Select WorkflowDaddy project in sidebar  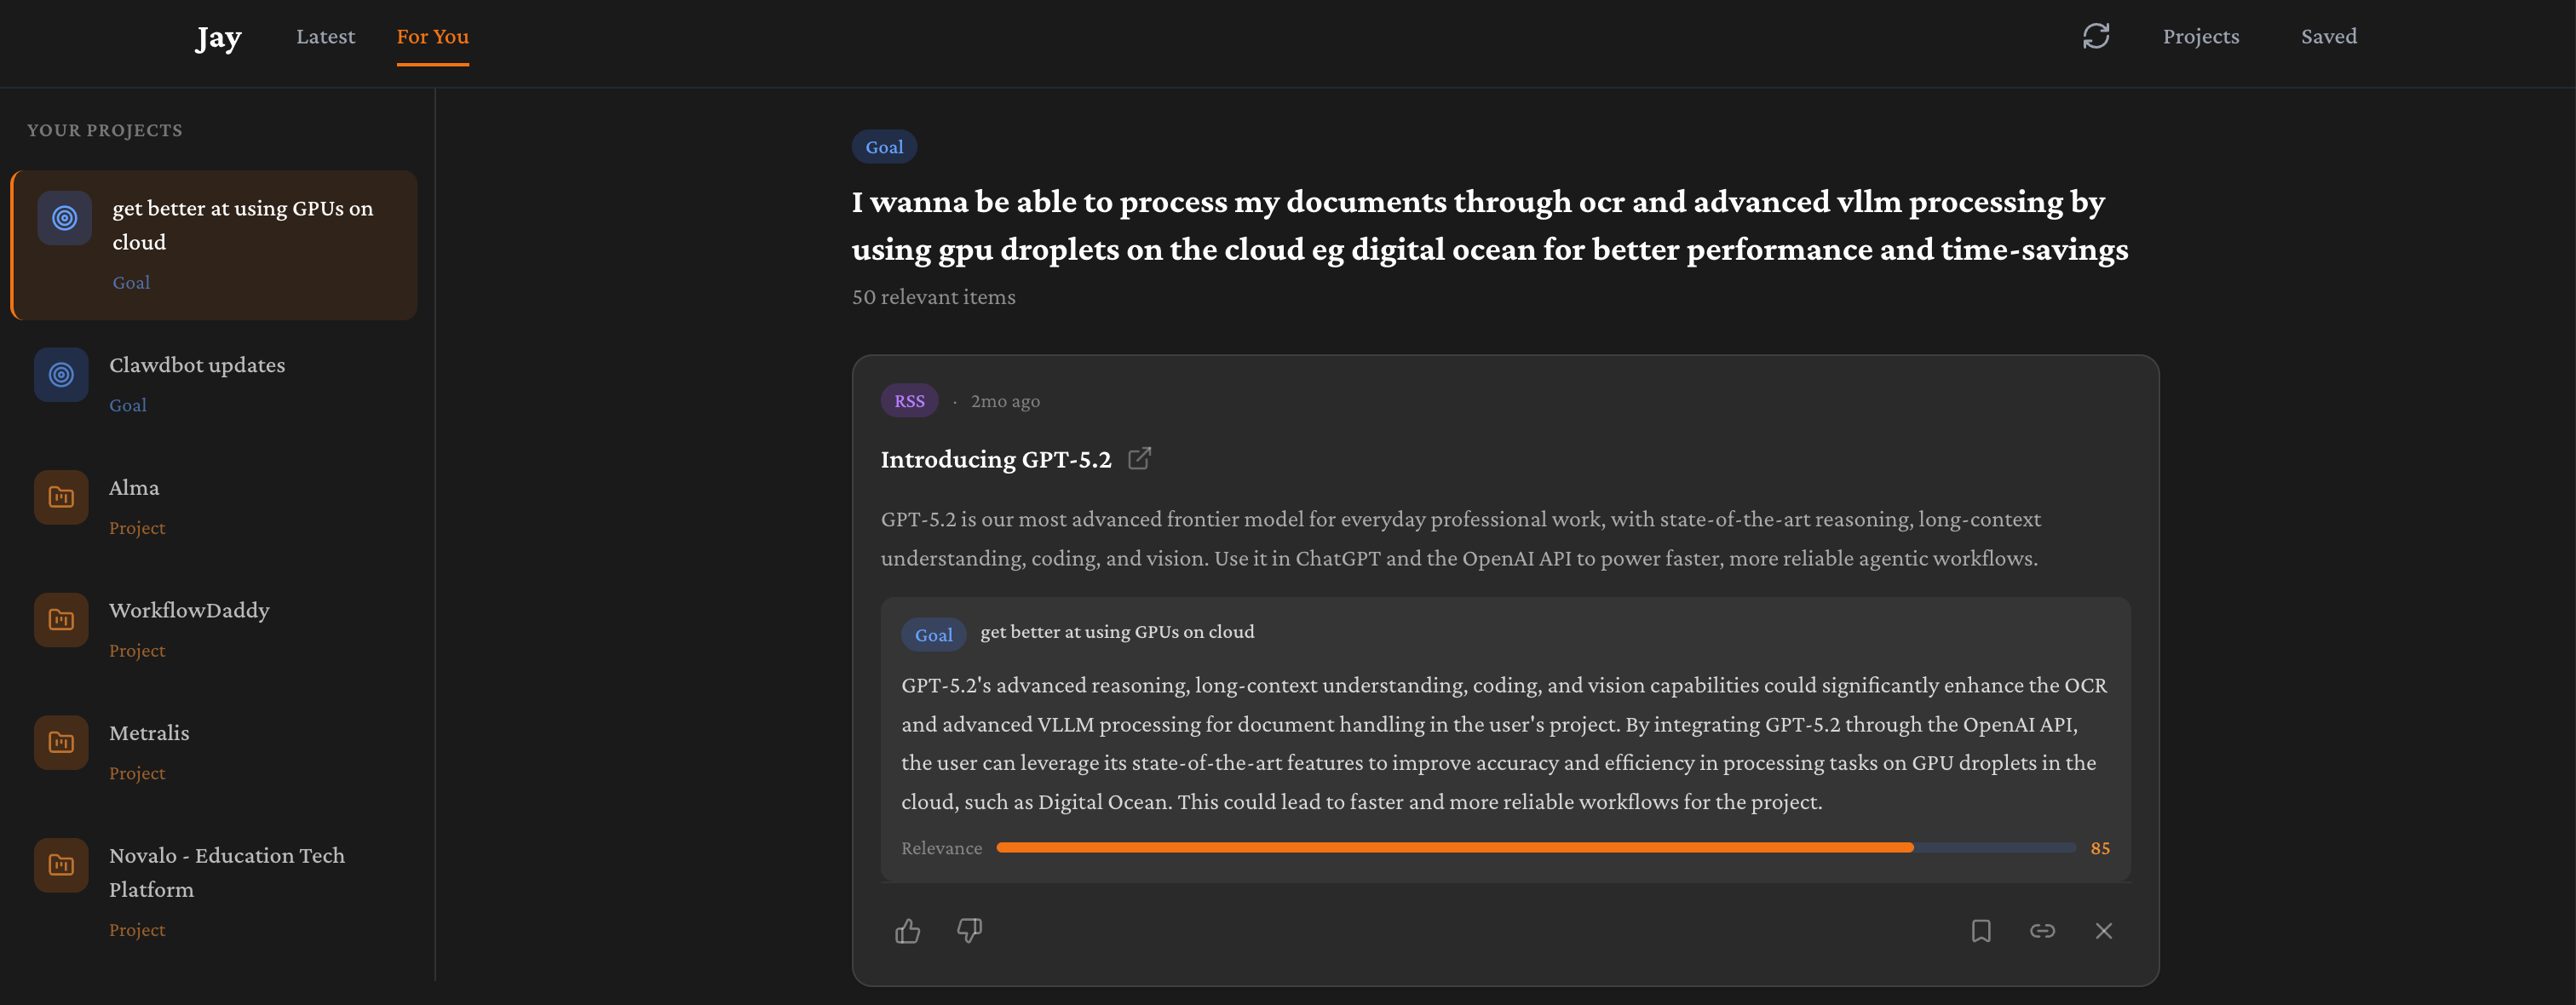[x=189, y=611]
